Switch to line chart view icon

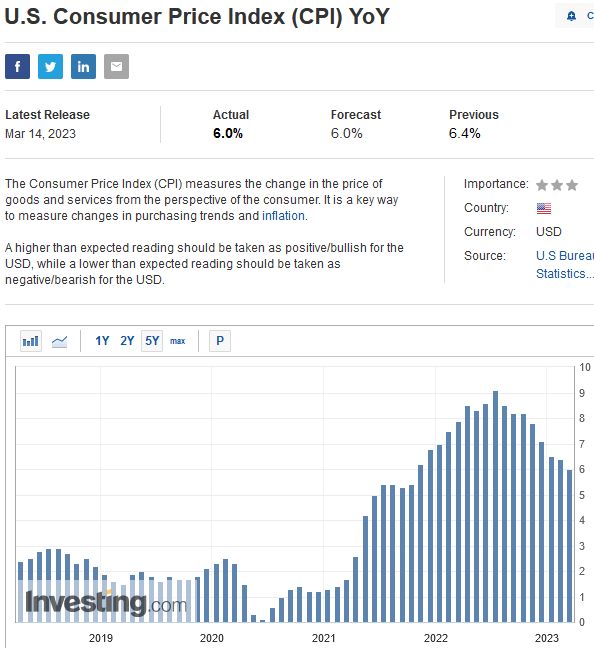pos(60,341)
